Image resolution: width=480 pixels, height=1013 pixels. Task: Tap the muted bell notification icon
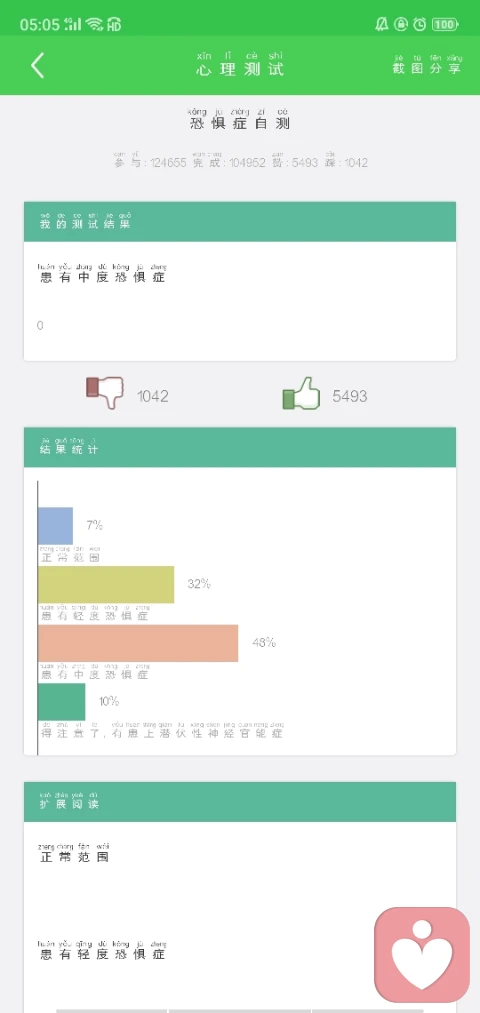[x=382, y=25]
